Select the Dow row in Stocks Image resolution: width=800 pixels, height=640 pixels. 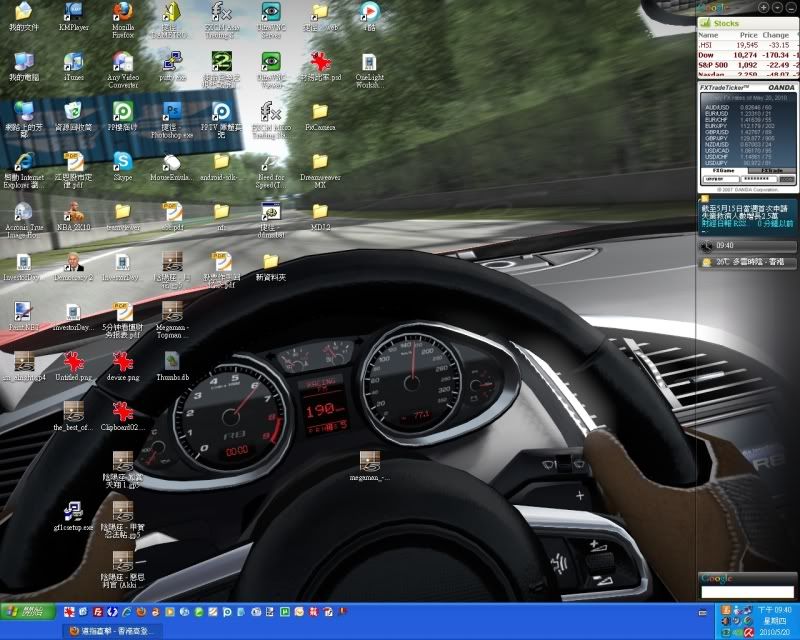point(748,55)
